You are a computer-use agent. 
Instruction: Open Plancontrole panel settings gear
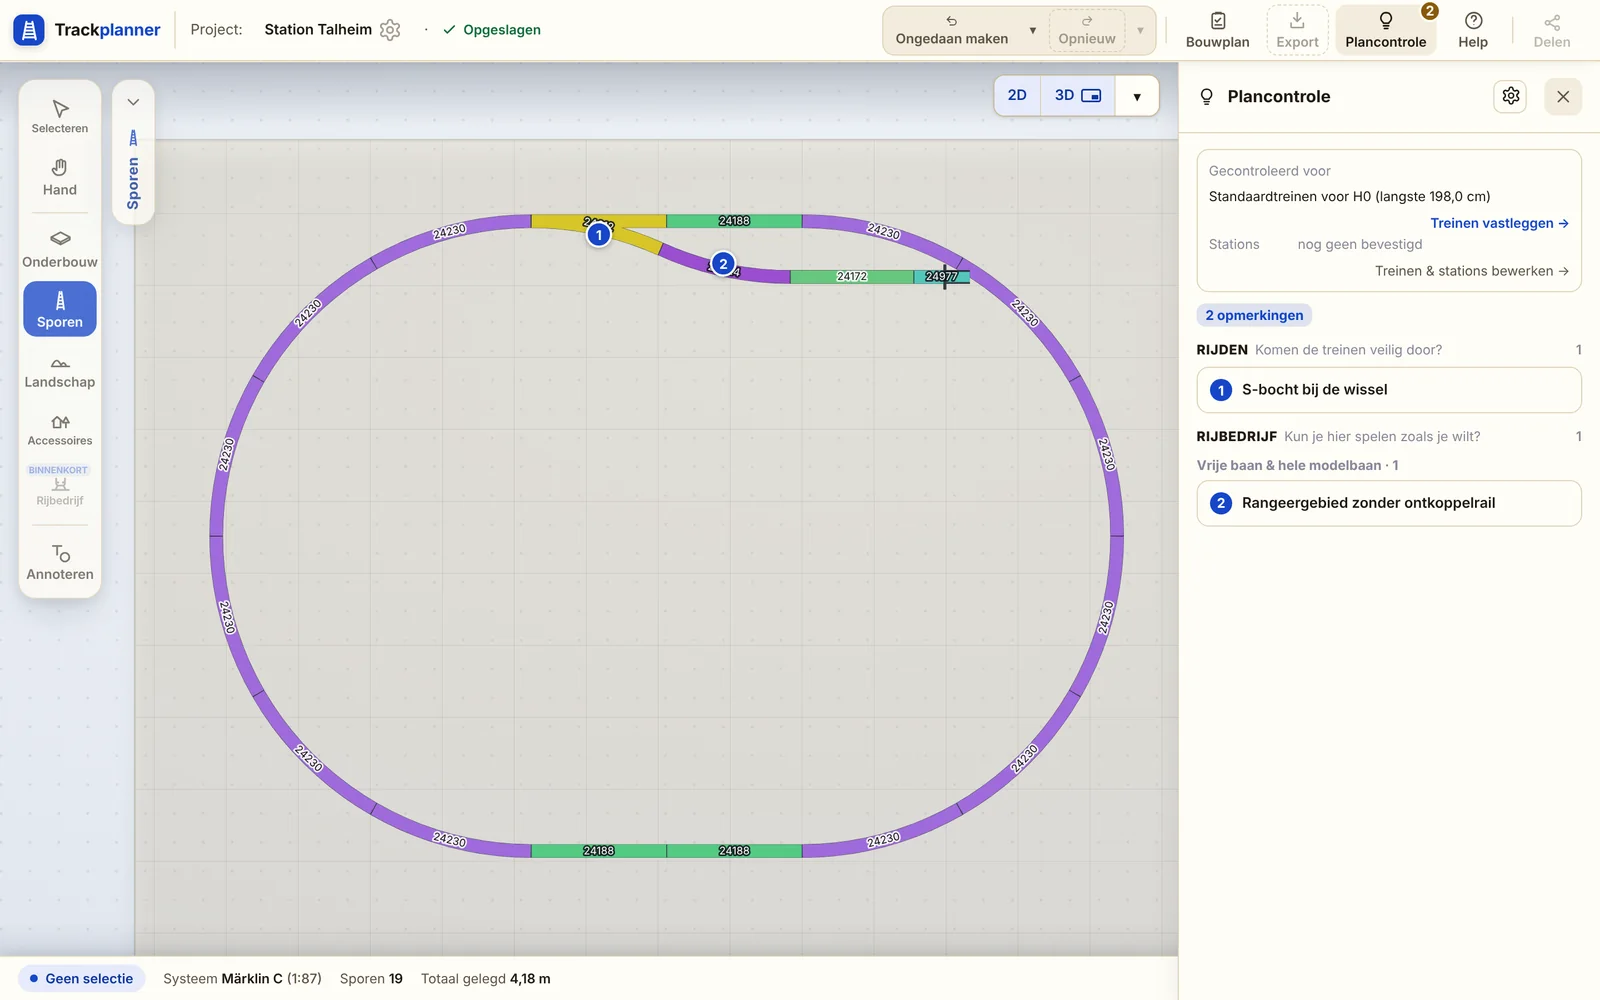(x=1511, y=96)
